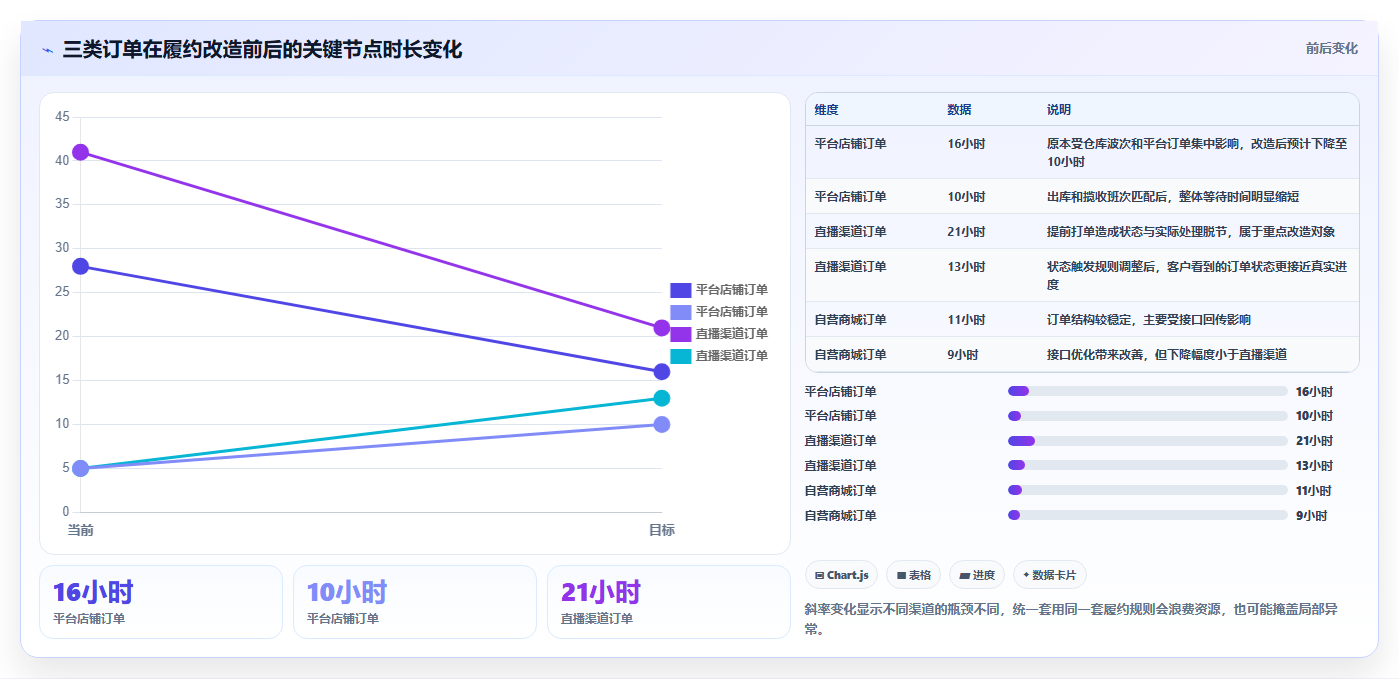
Task: Toggle the purple 直播渠道订单 legend entry
Action: (719, 334)
